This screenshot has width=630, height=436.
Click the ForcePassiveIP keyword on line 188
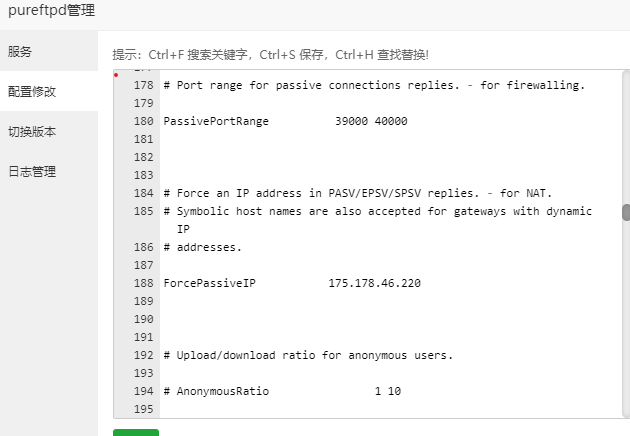coord(209,283)
